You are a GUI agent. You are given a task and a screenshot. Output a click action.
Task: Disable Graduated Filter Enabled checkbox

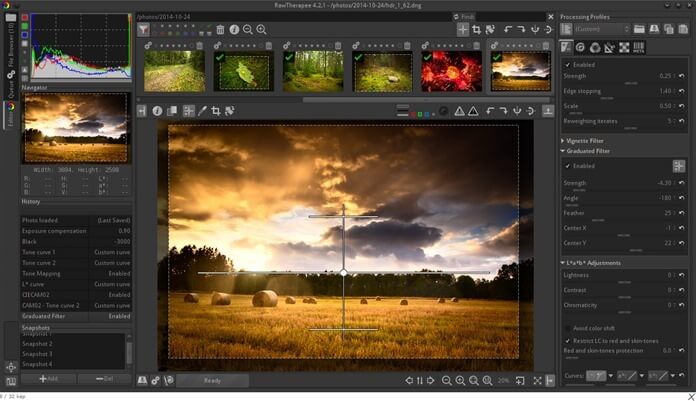pos(568,166)
